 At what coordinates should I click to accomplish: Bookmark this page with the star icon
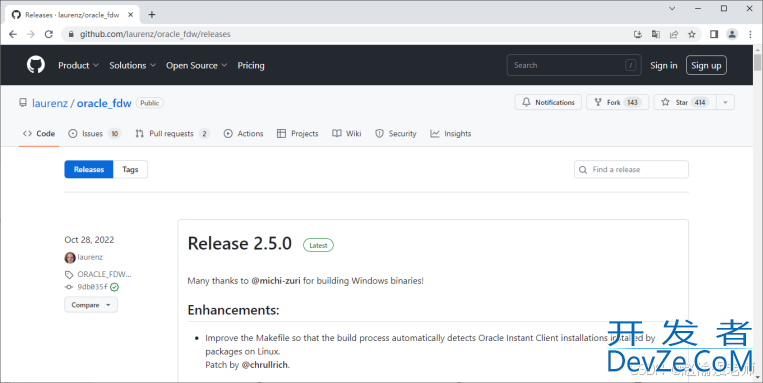[x=691, y=34]
